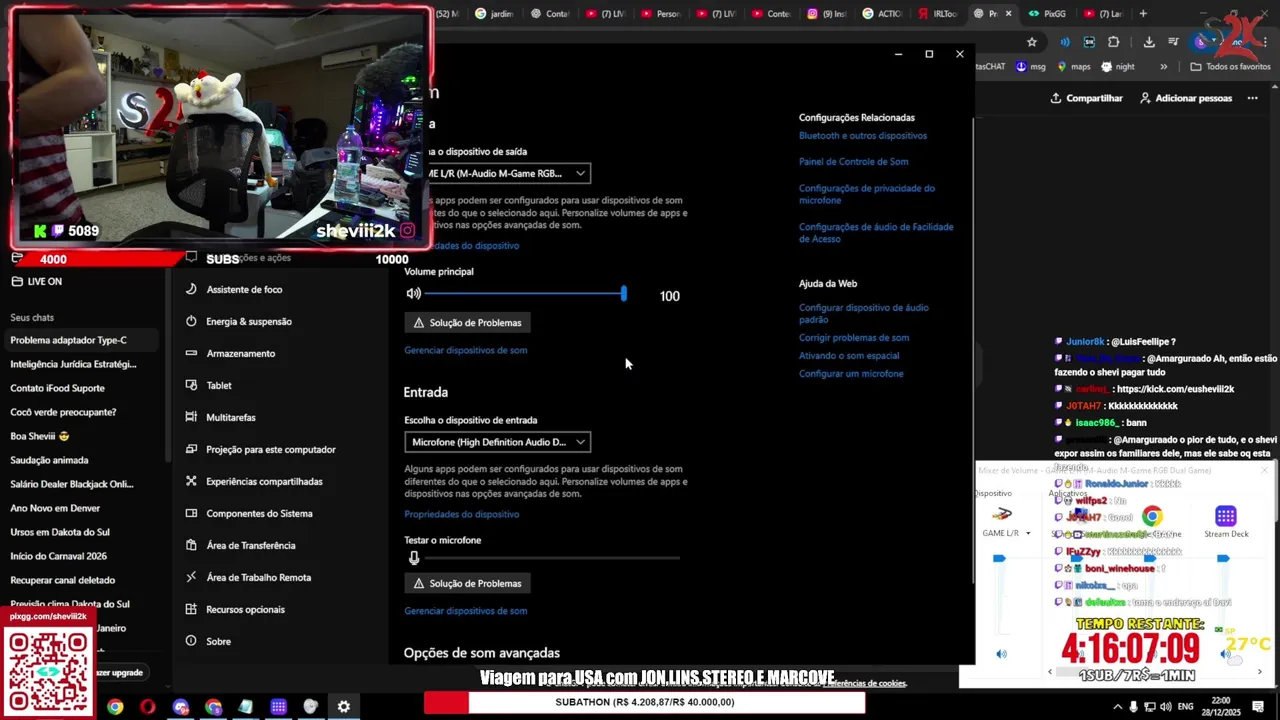Open output Gerenciar dispositivos de som link
The width and height of the screenshot is (1280, 720).
(x=465, y=350)
